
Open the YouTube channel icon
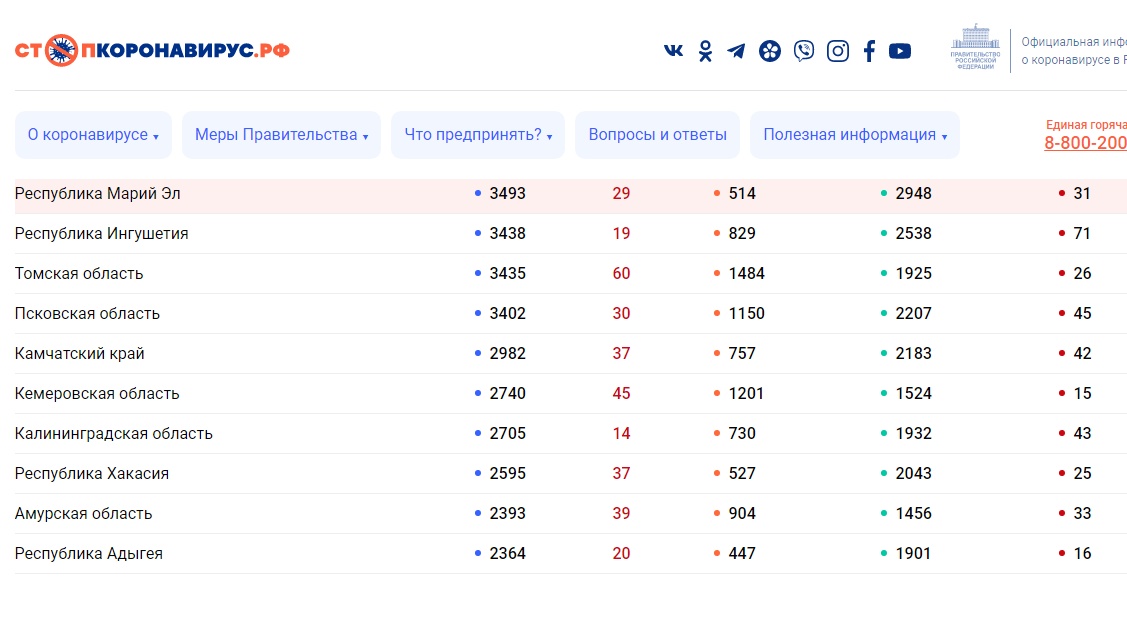[x=900, y=51]
